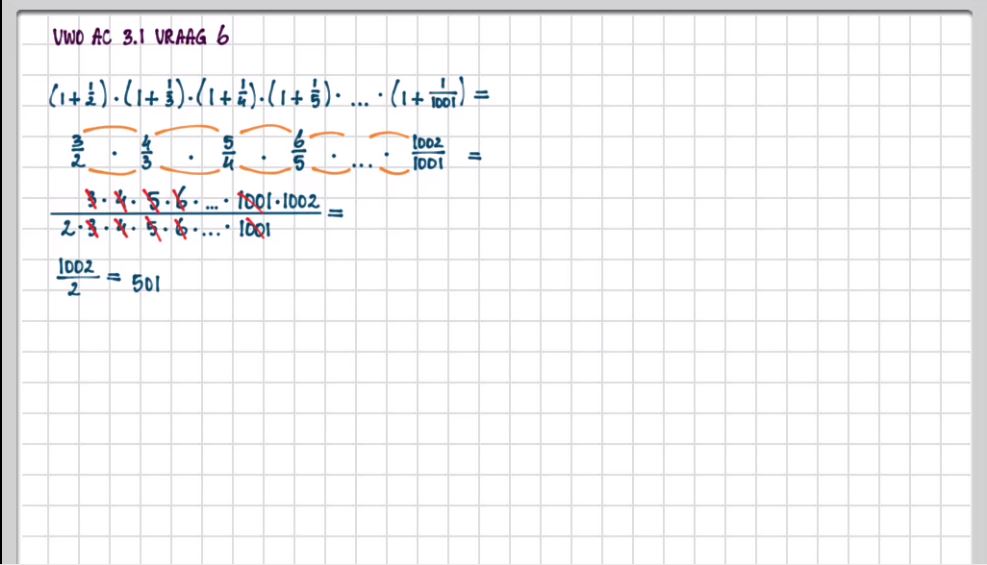This screenshot has width=987, height=565.
Task: Click the handwritten fraction 5/4
Action: click(228, 153)
